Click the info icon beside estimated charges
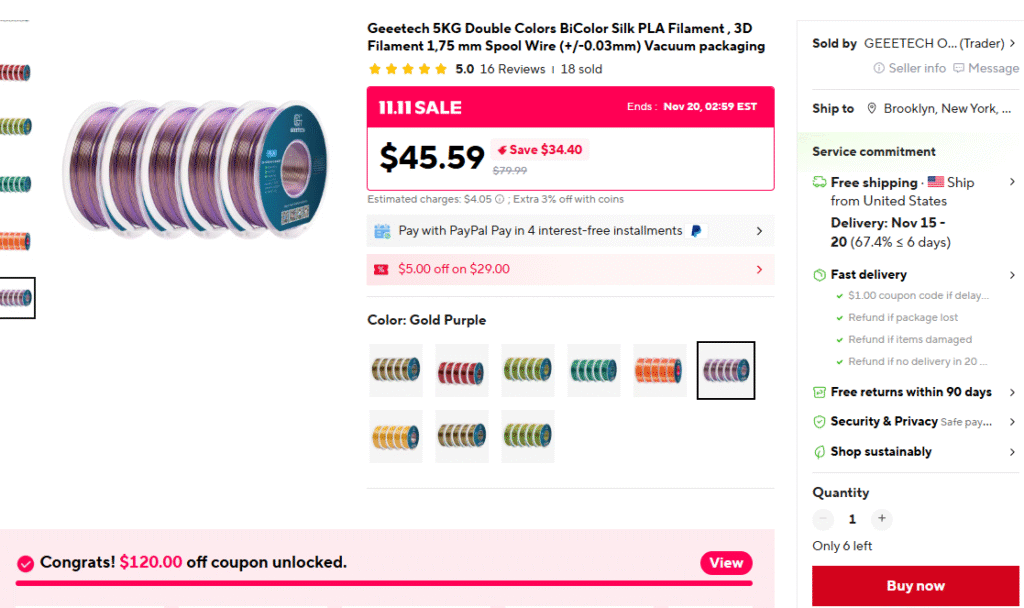 click(499, 199)
